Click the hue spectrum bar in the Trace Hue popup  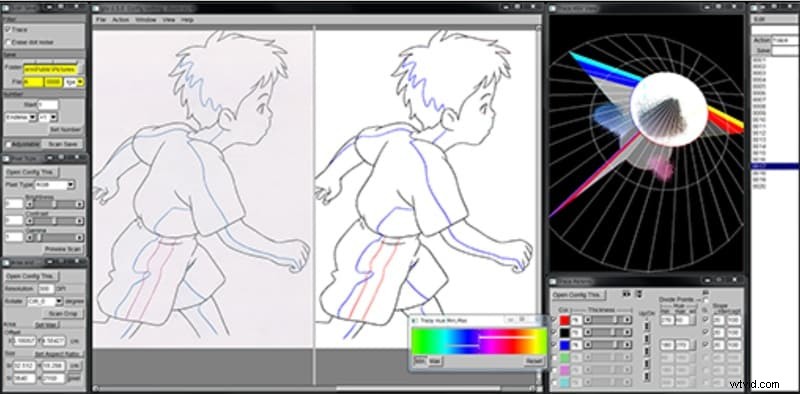[479, 341]
